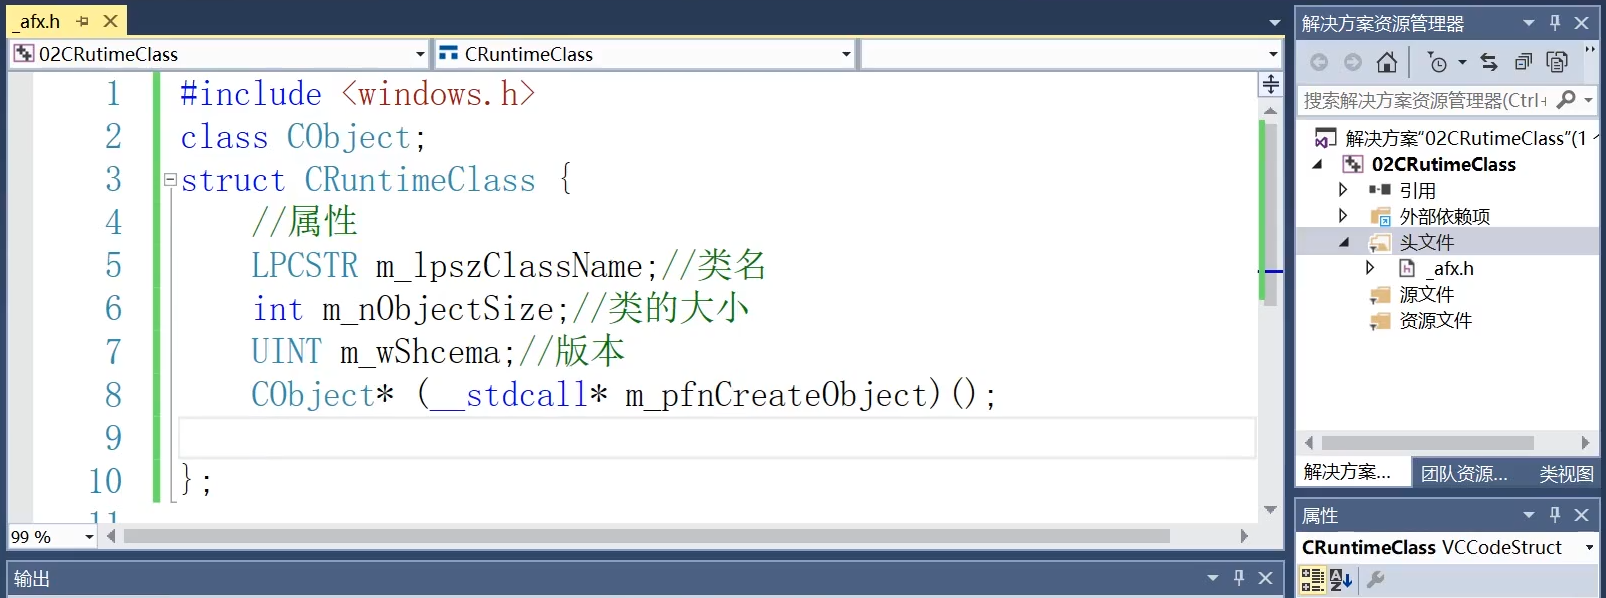The width and height of the screenshot is (1606, 598).
Task: Switch to the 团队资源 tab
Action: click(1464, 473)
